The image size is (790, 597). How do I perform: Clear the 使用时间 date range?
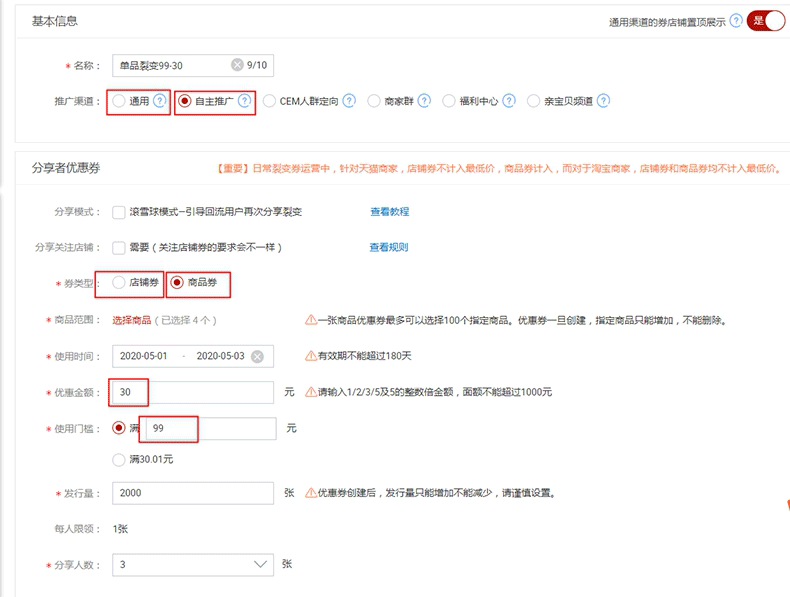click(x=257, y=357)
